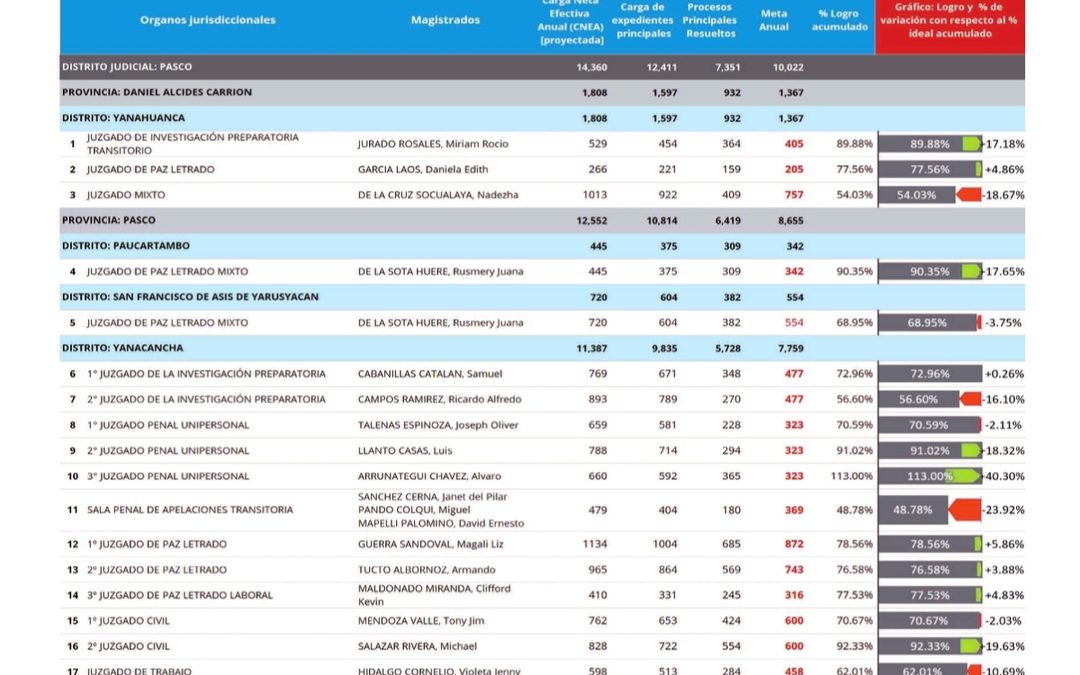
Task: Click magistrate "JURADO ROSALES, Miriam Rocio"
Action: [433, 144]
